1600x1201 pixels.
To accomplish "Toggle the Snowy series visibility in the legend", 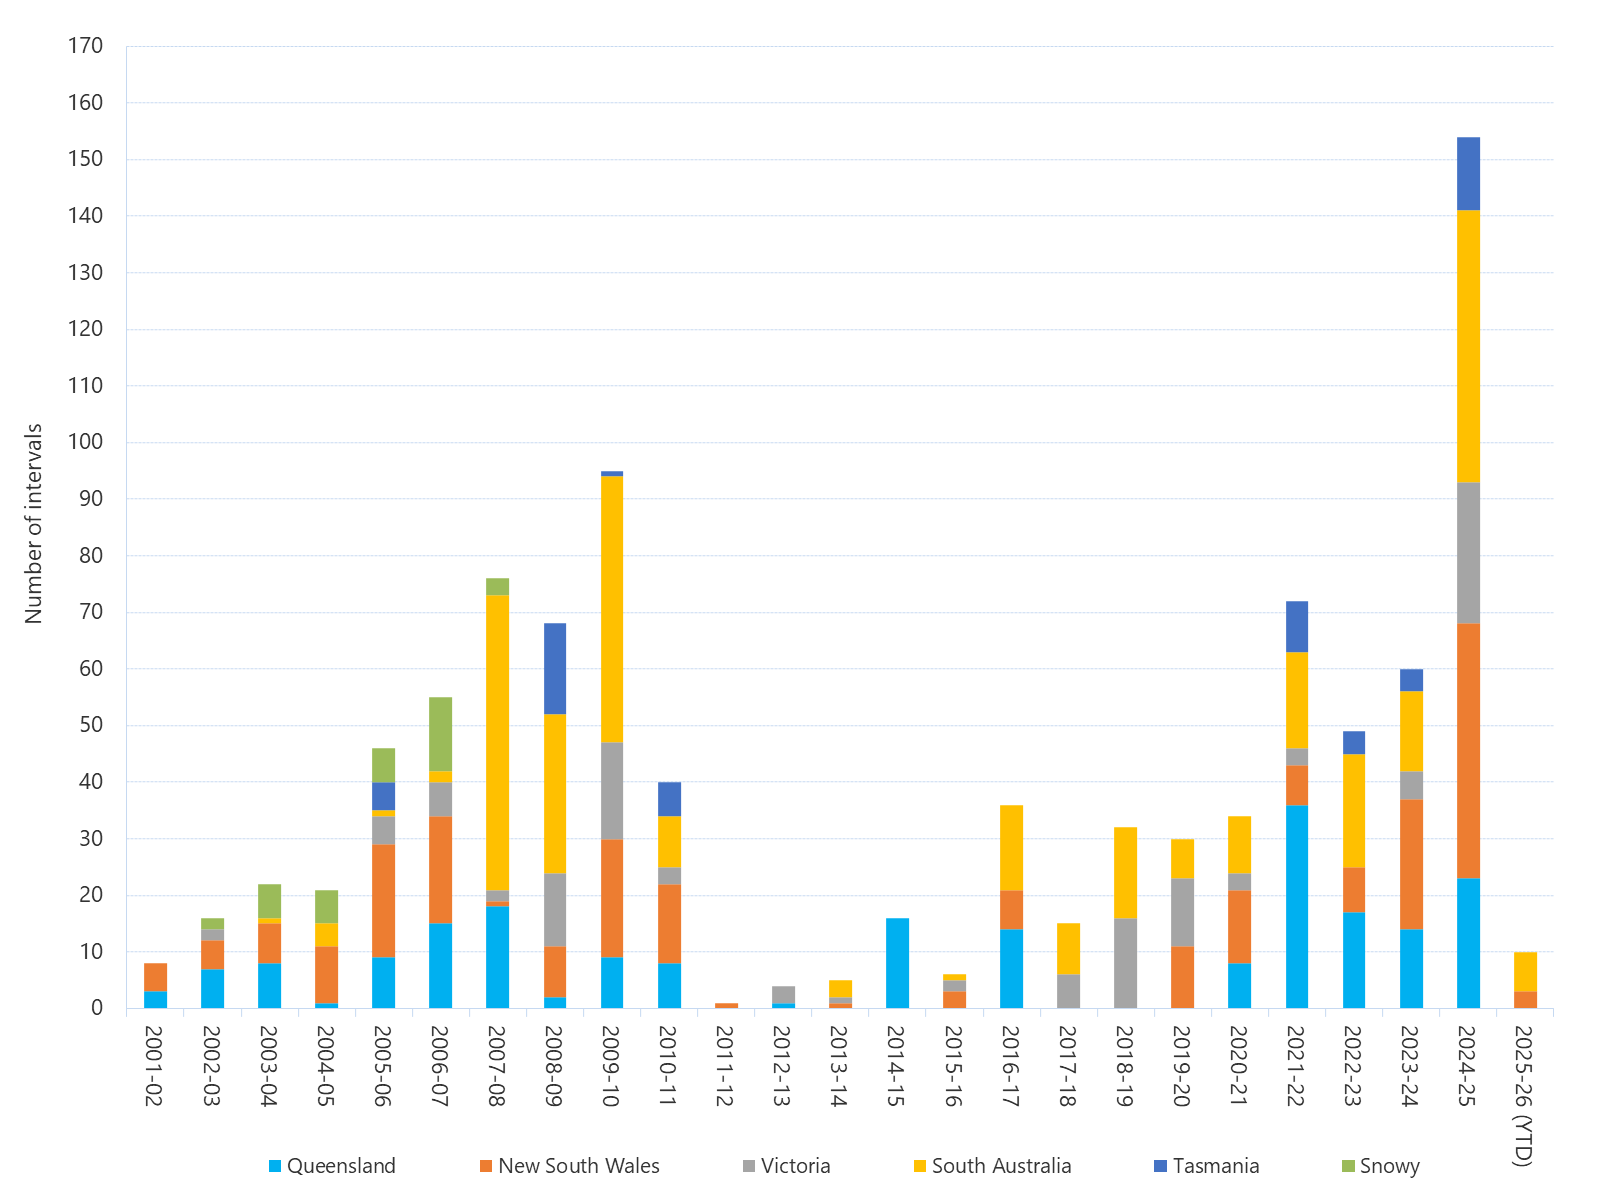I will (1390, 1166).
